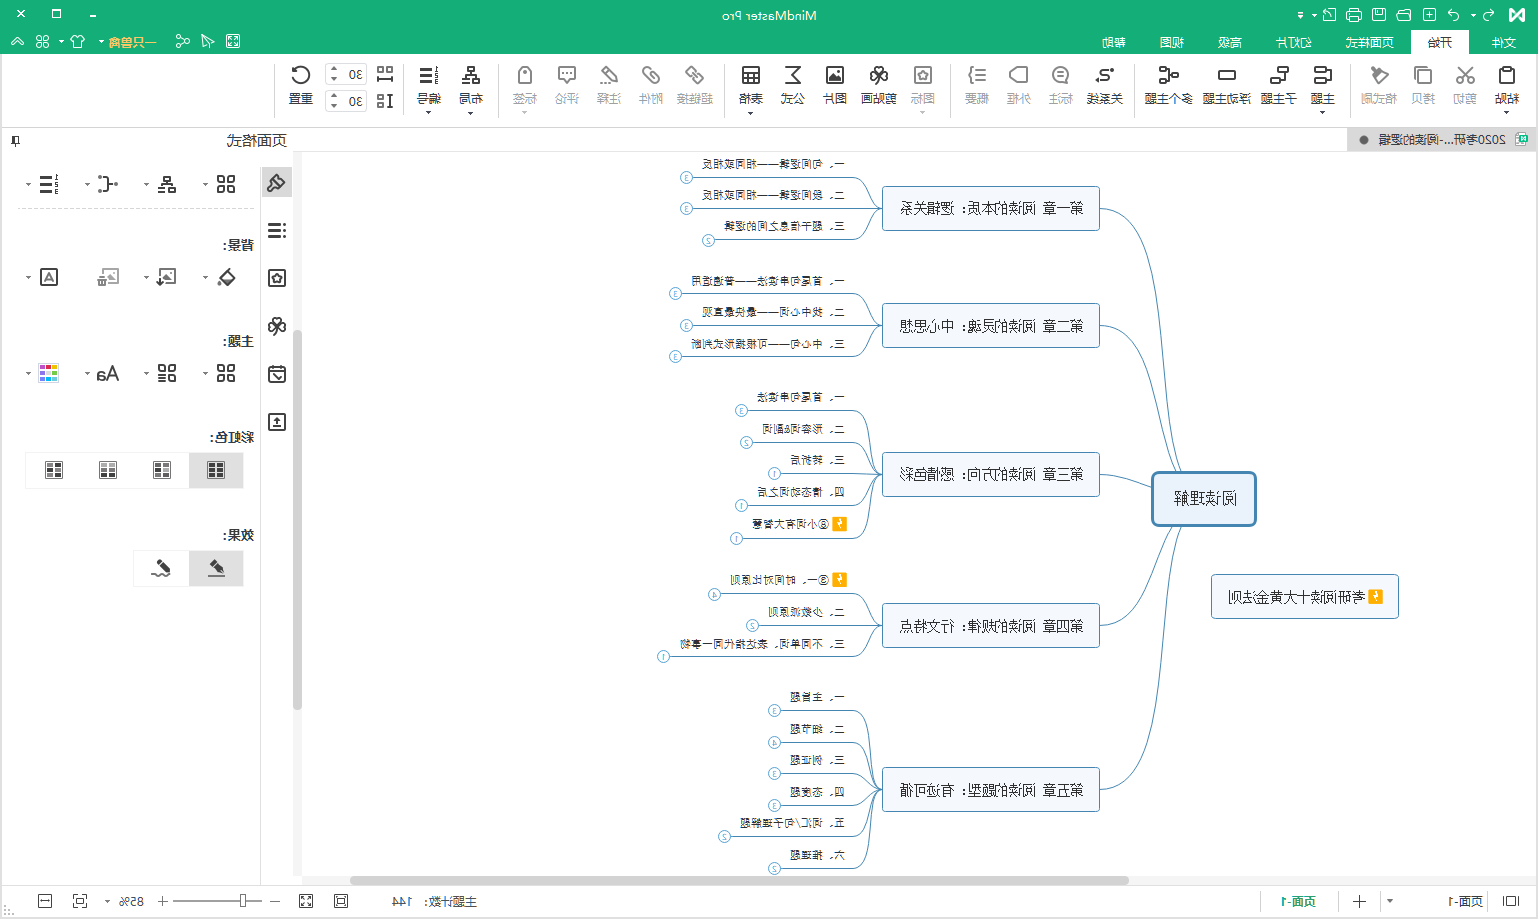Insert a Floating Topic (浮动主题)

(1227, 76)
